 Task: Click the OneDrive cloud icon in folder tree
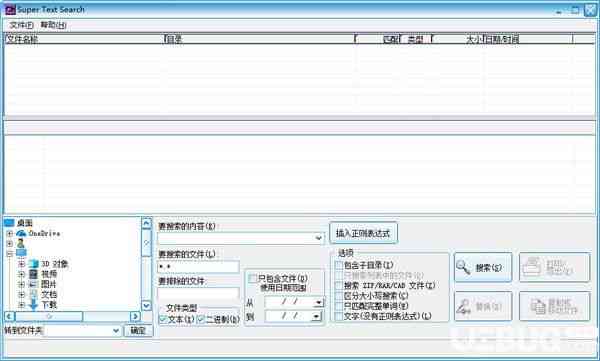[21, 233]
